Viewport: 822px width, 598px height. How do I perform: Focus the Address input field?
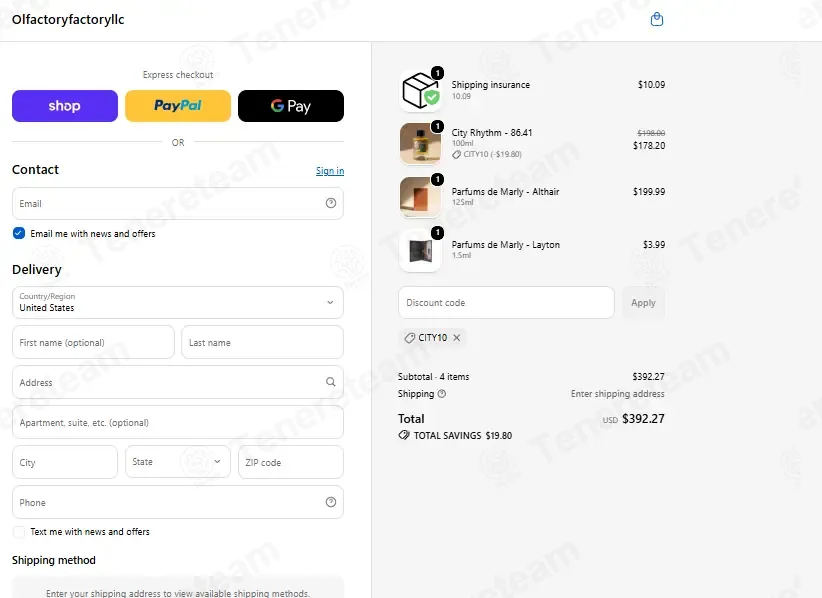coord(178,382)
